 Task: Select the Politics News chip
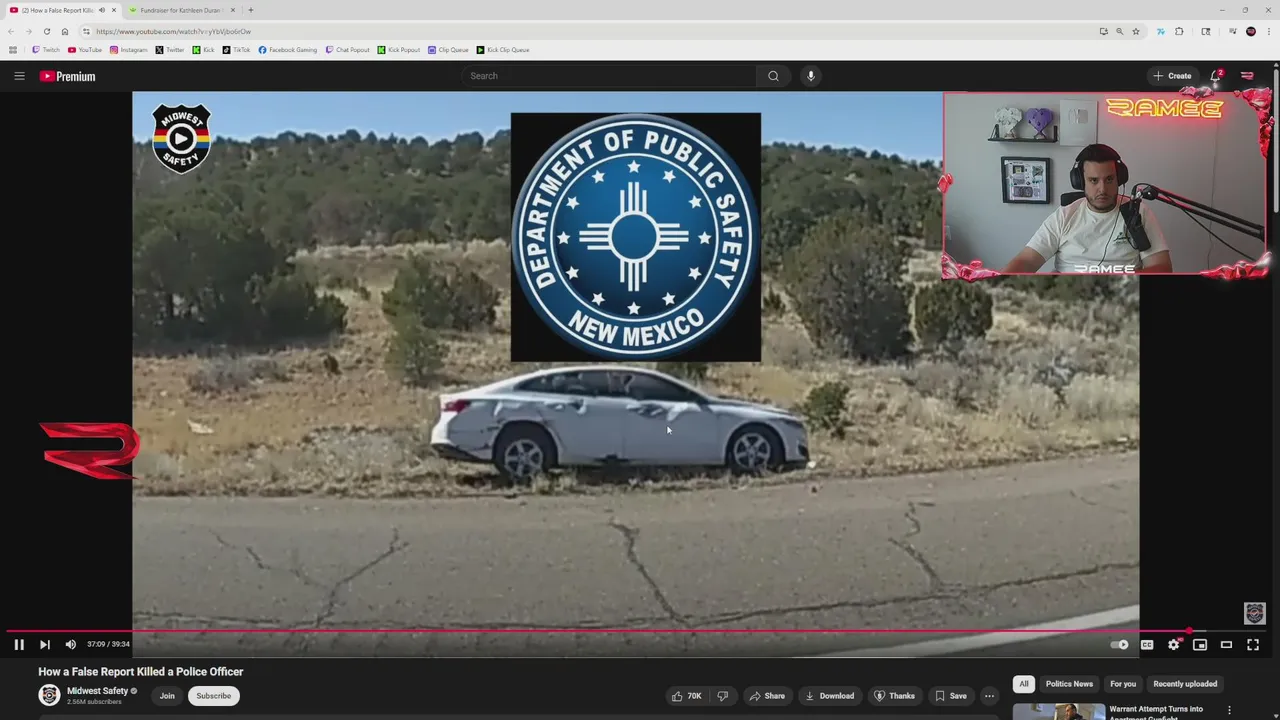click(1069, 684)
